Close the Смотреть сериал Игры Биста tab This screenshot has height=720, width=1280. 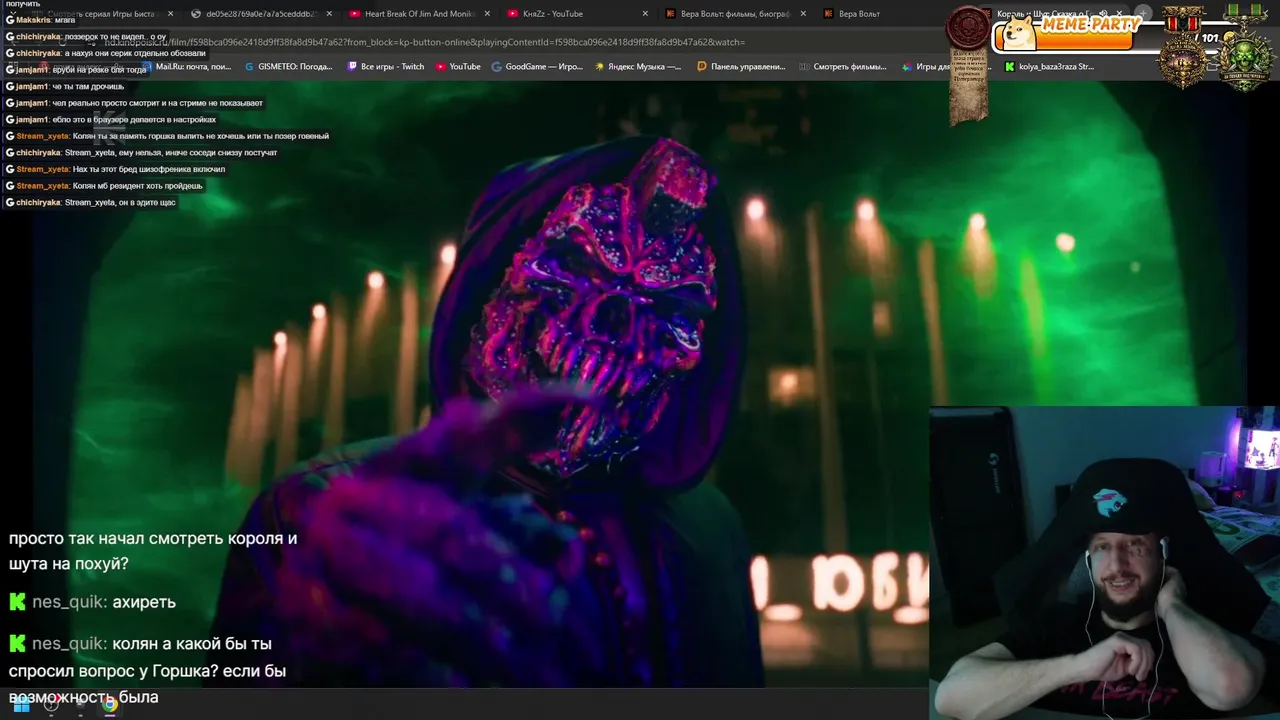click(171, 14)
